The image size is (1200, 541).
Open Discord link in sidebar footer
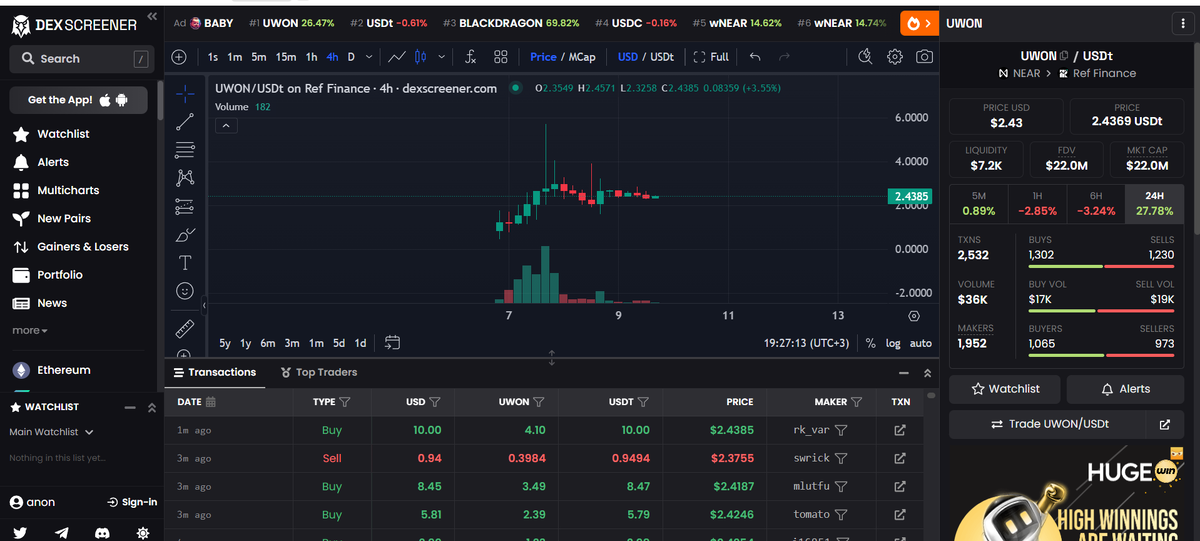102,533
